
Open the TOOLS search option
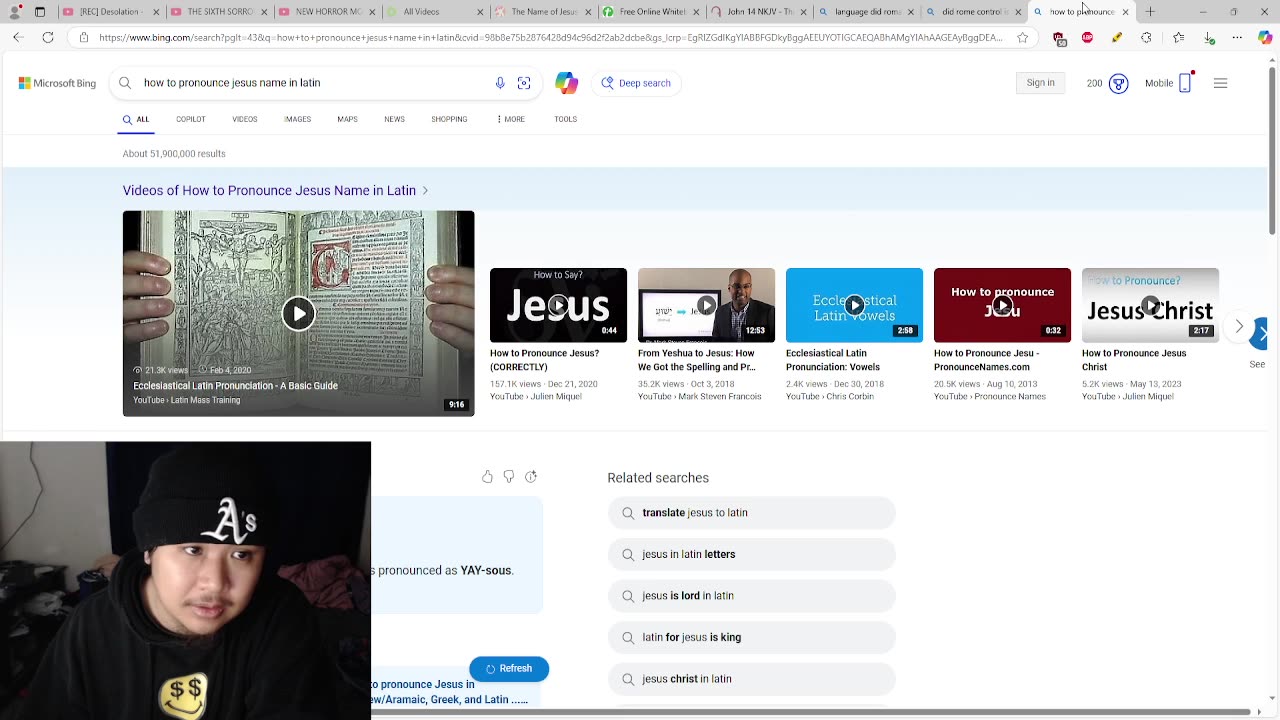[565, 119]
